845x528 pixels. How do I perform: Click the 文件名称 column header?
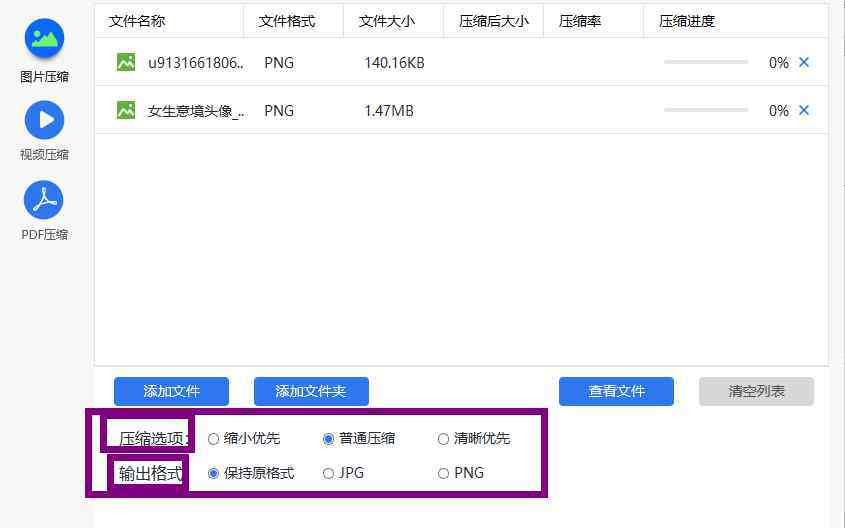coord(137,21)
